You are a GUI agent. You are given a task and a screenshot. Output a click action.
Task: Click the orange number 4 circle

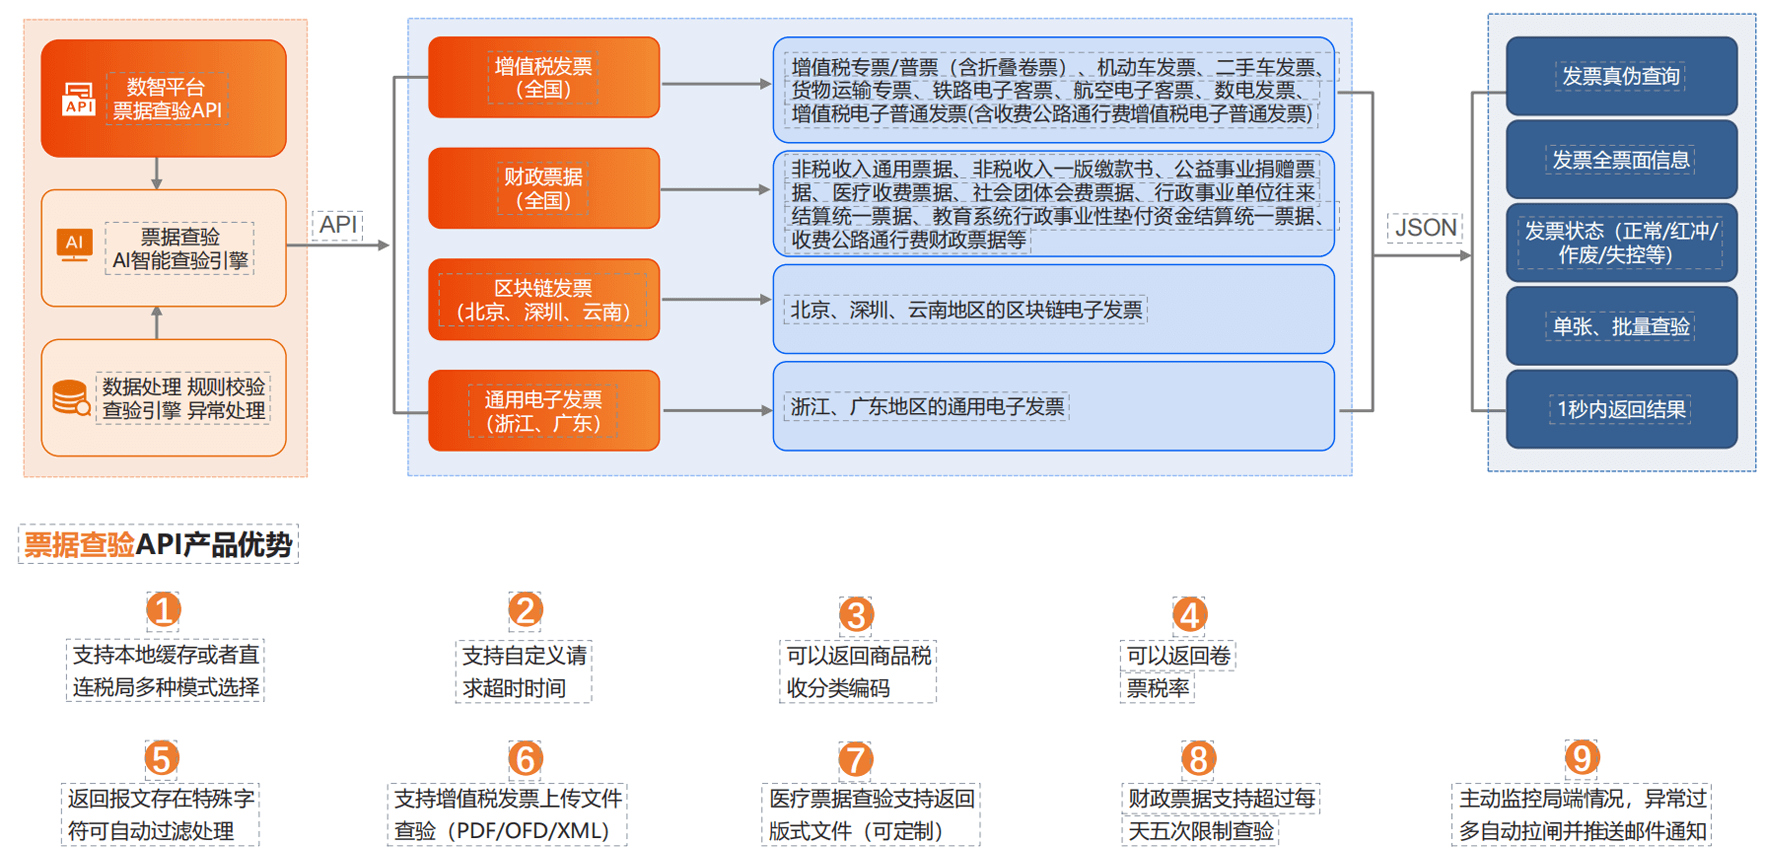pyautogui.click(x=1189, y=614)
